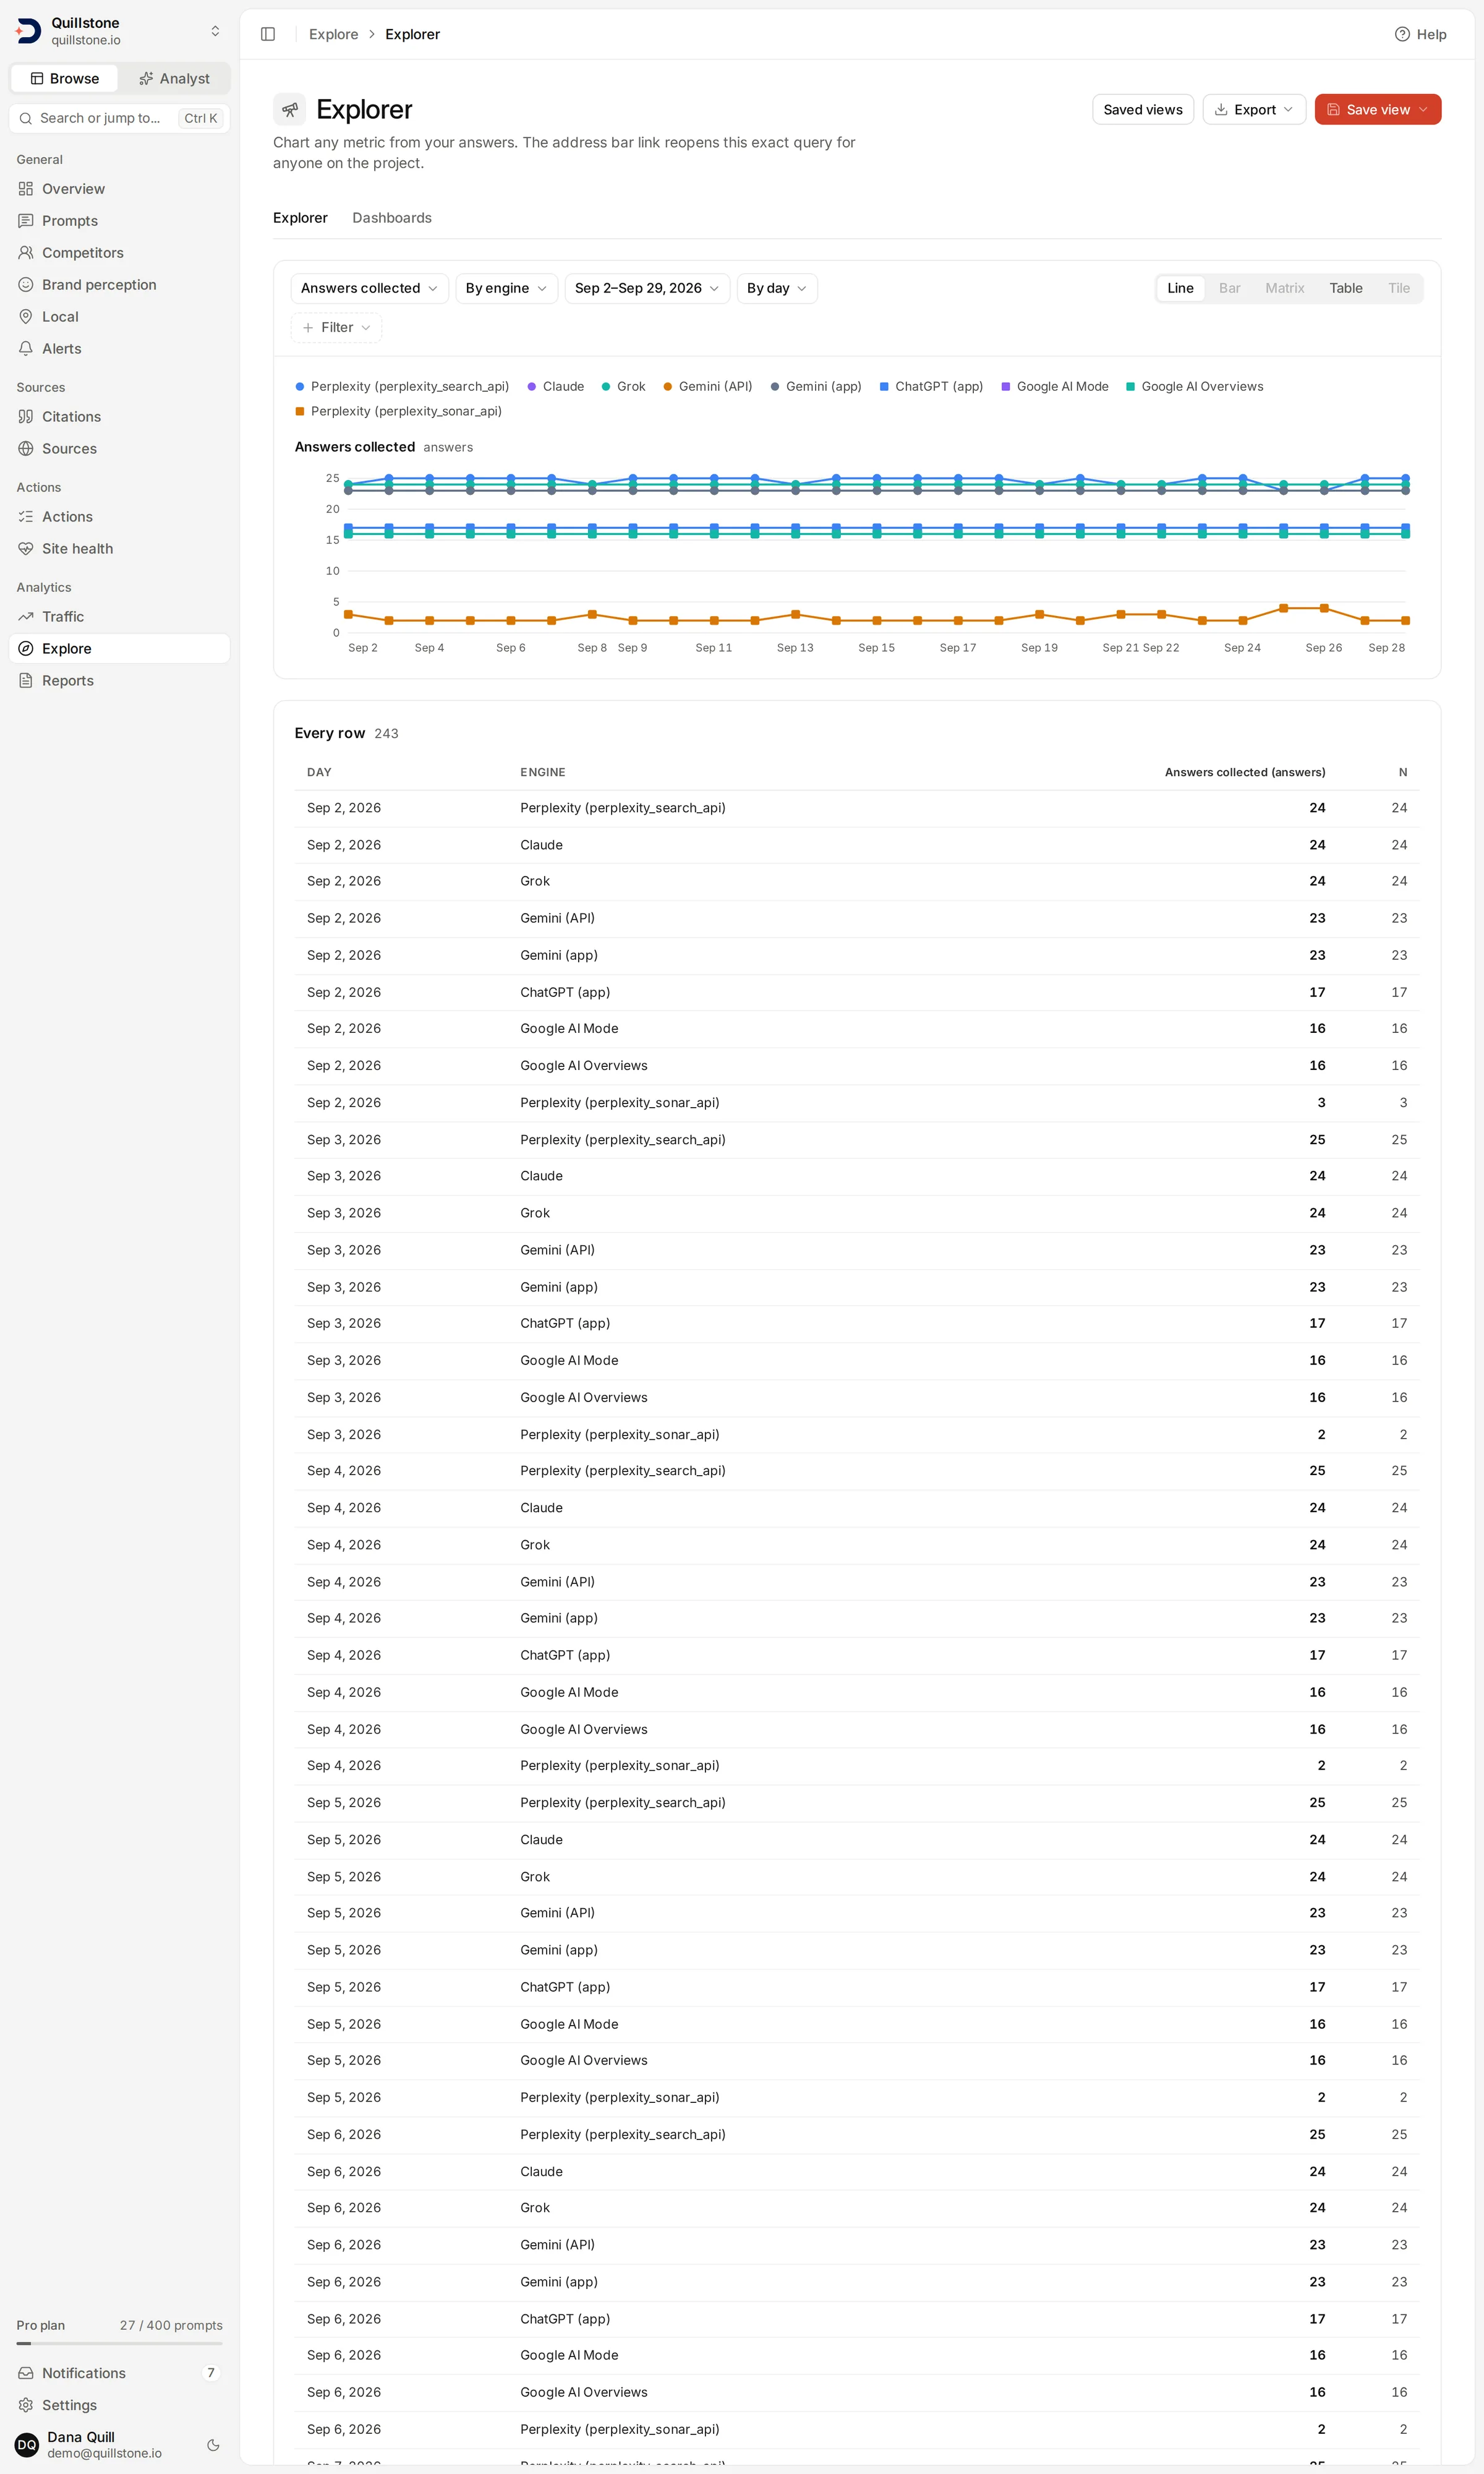
Task: Click the red Save view button
Action: coord(1377,110)
